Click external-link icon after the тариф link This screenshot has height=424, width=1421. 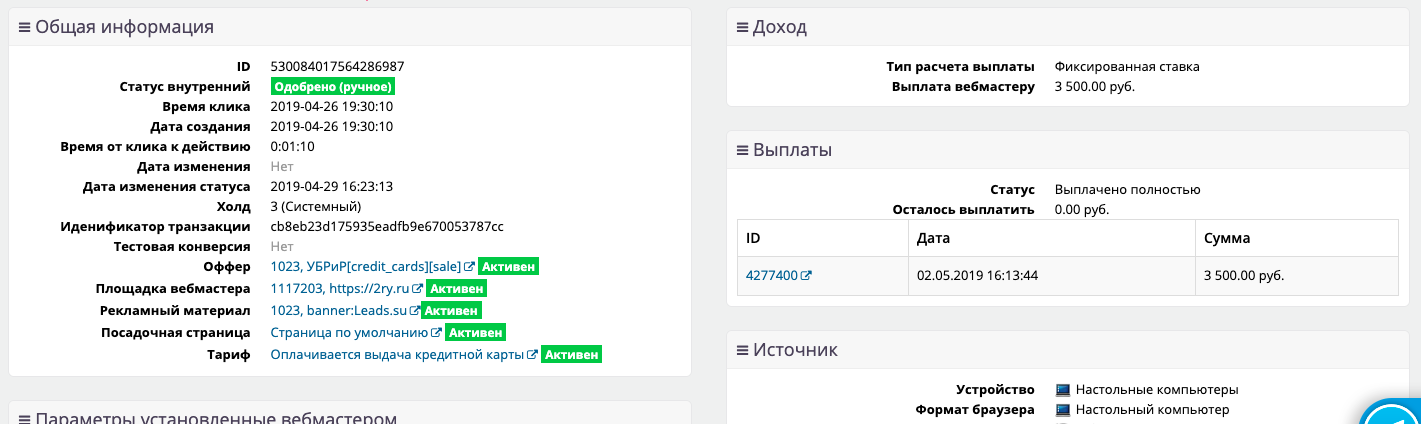(x=533, y=355)
